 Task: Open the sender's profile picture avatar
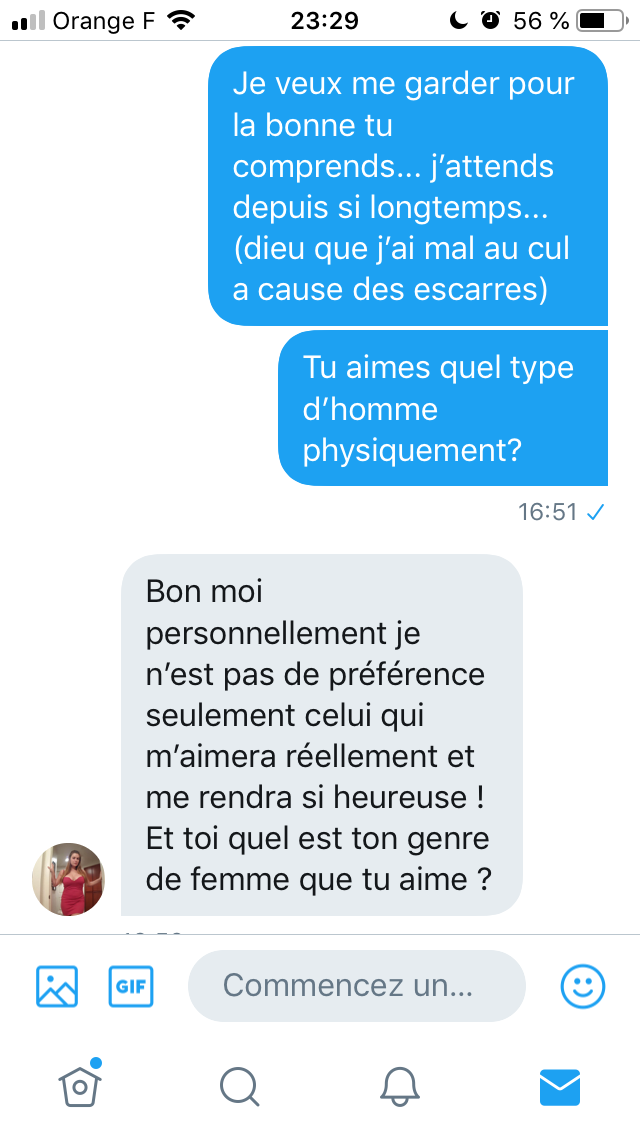coord(68,879)
